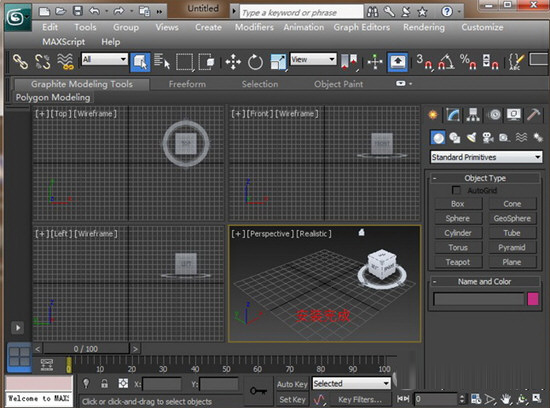Viewport: 550px width, 408px height.
Task: Click the time slider 0 / 100
Action: point(86,348)
